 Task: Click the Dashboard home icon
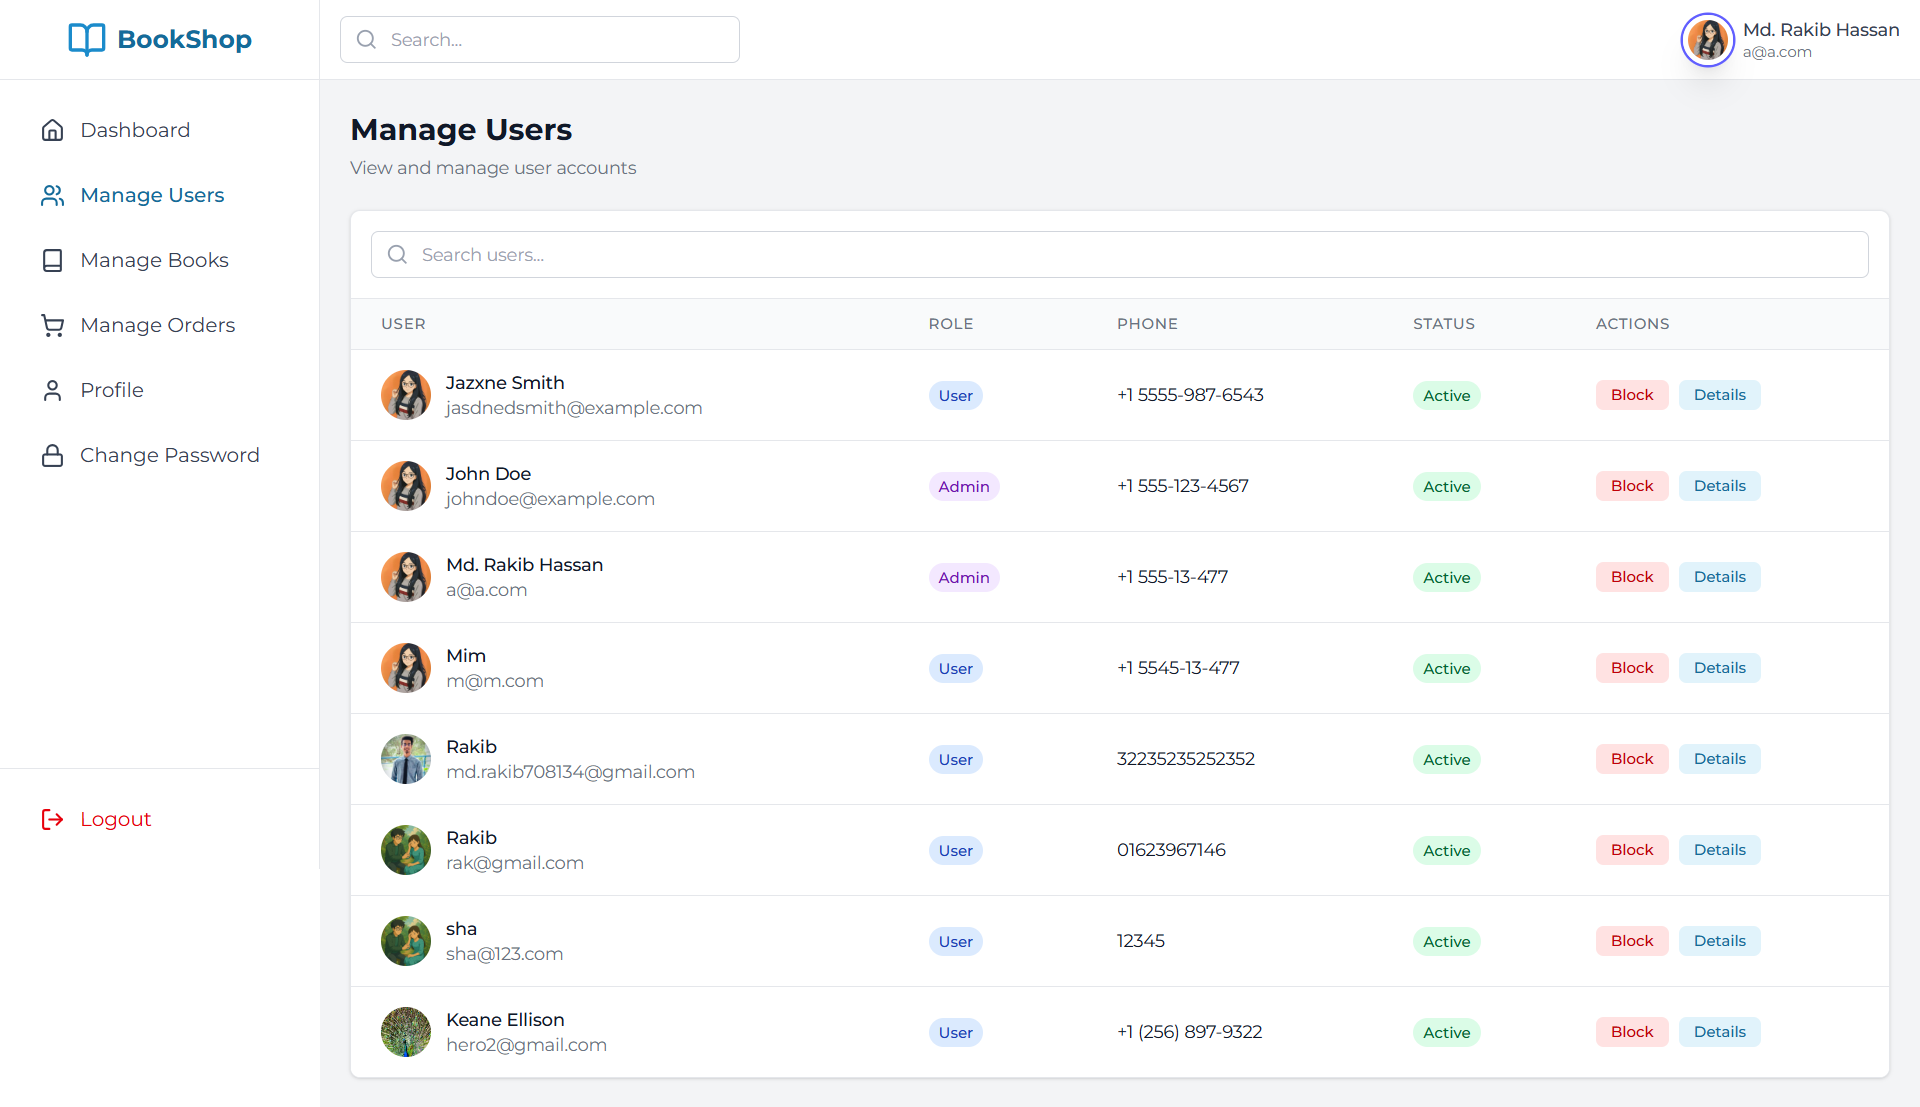[x=53, y=131]
